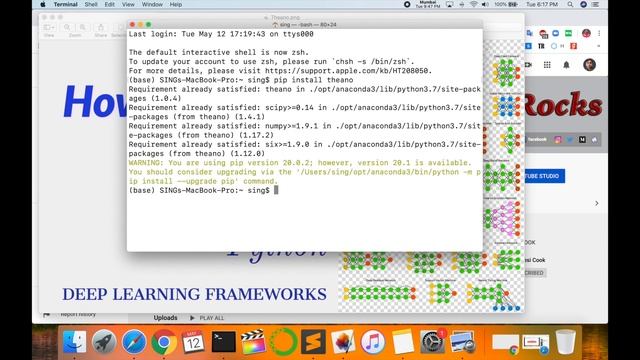Open the Trash in the Dock
This screenshot has height=360, width=640.
tap(565, 341)
